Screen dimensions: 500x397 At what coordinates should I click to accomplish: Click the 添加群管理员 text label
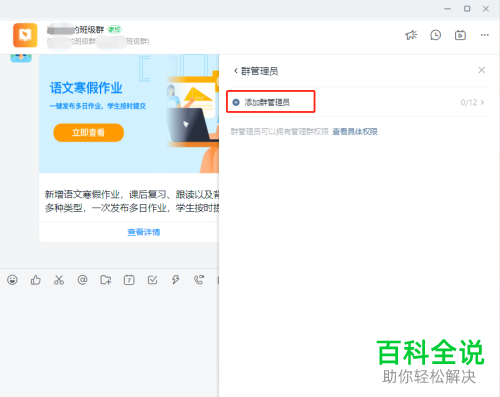pyautogui.click(x=267, y=102)
